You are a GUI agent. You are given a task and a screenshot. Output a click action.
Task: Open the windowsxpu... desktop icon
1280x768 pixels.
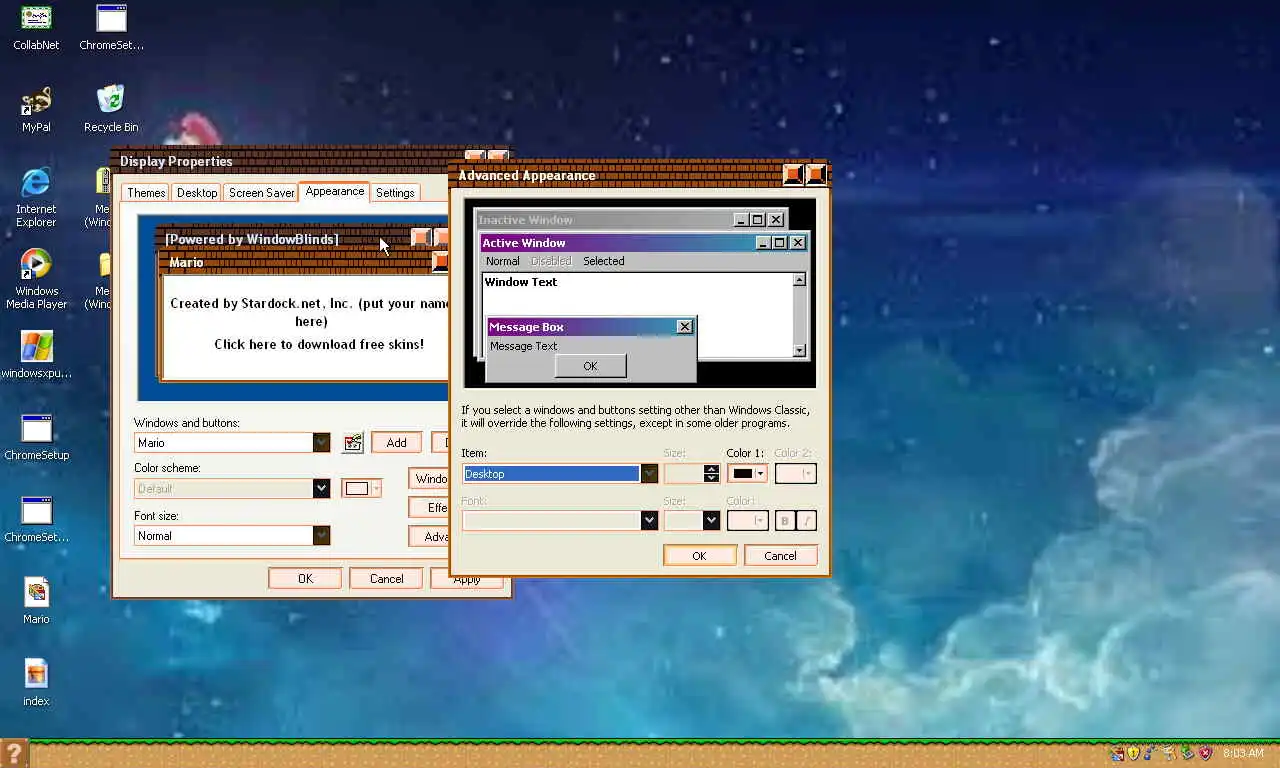36,355
